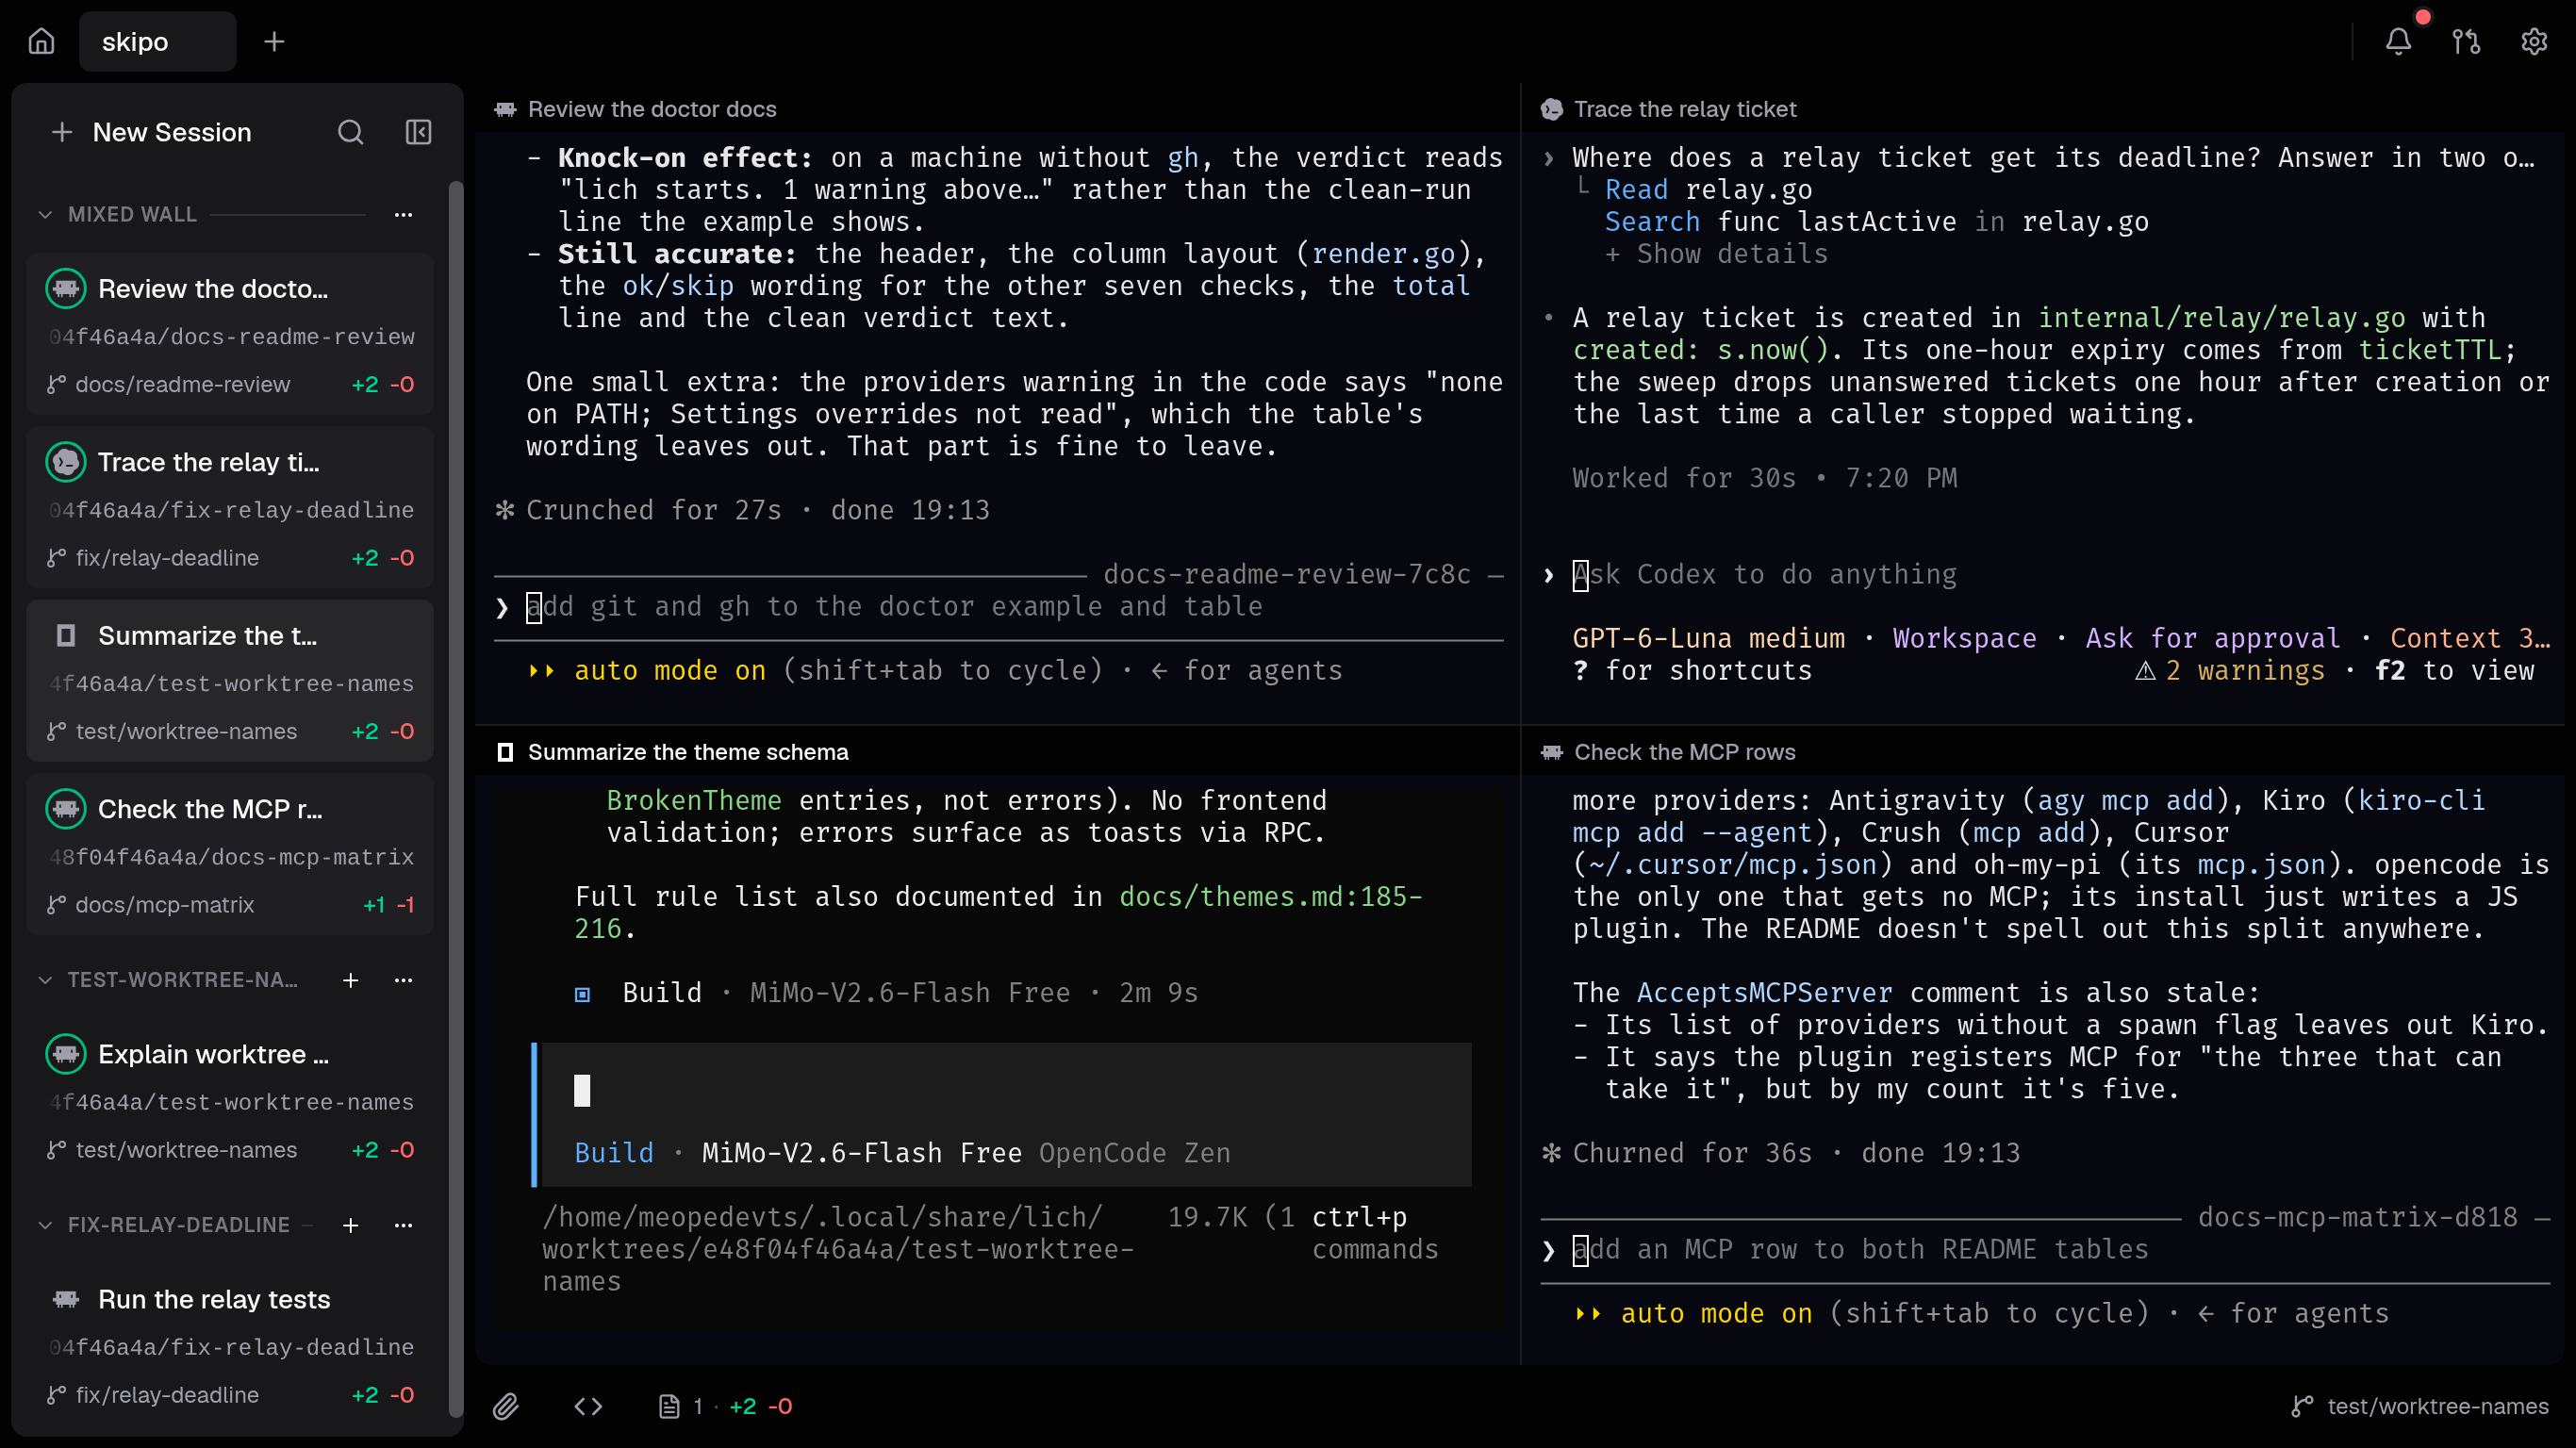The height and width of the screenshot is (1448, 2576).
Task: Click the sidebar vertical scrollbar
Action: click(455, 800)
